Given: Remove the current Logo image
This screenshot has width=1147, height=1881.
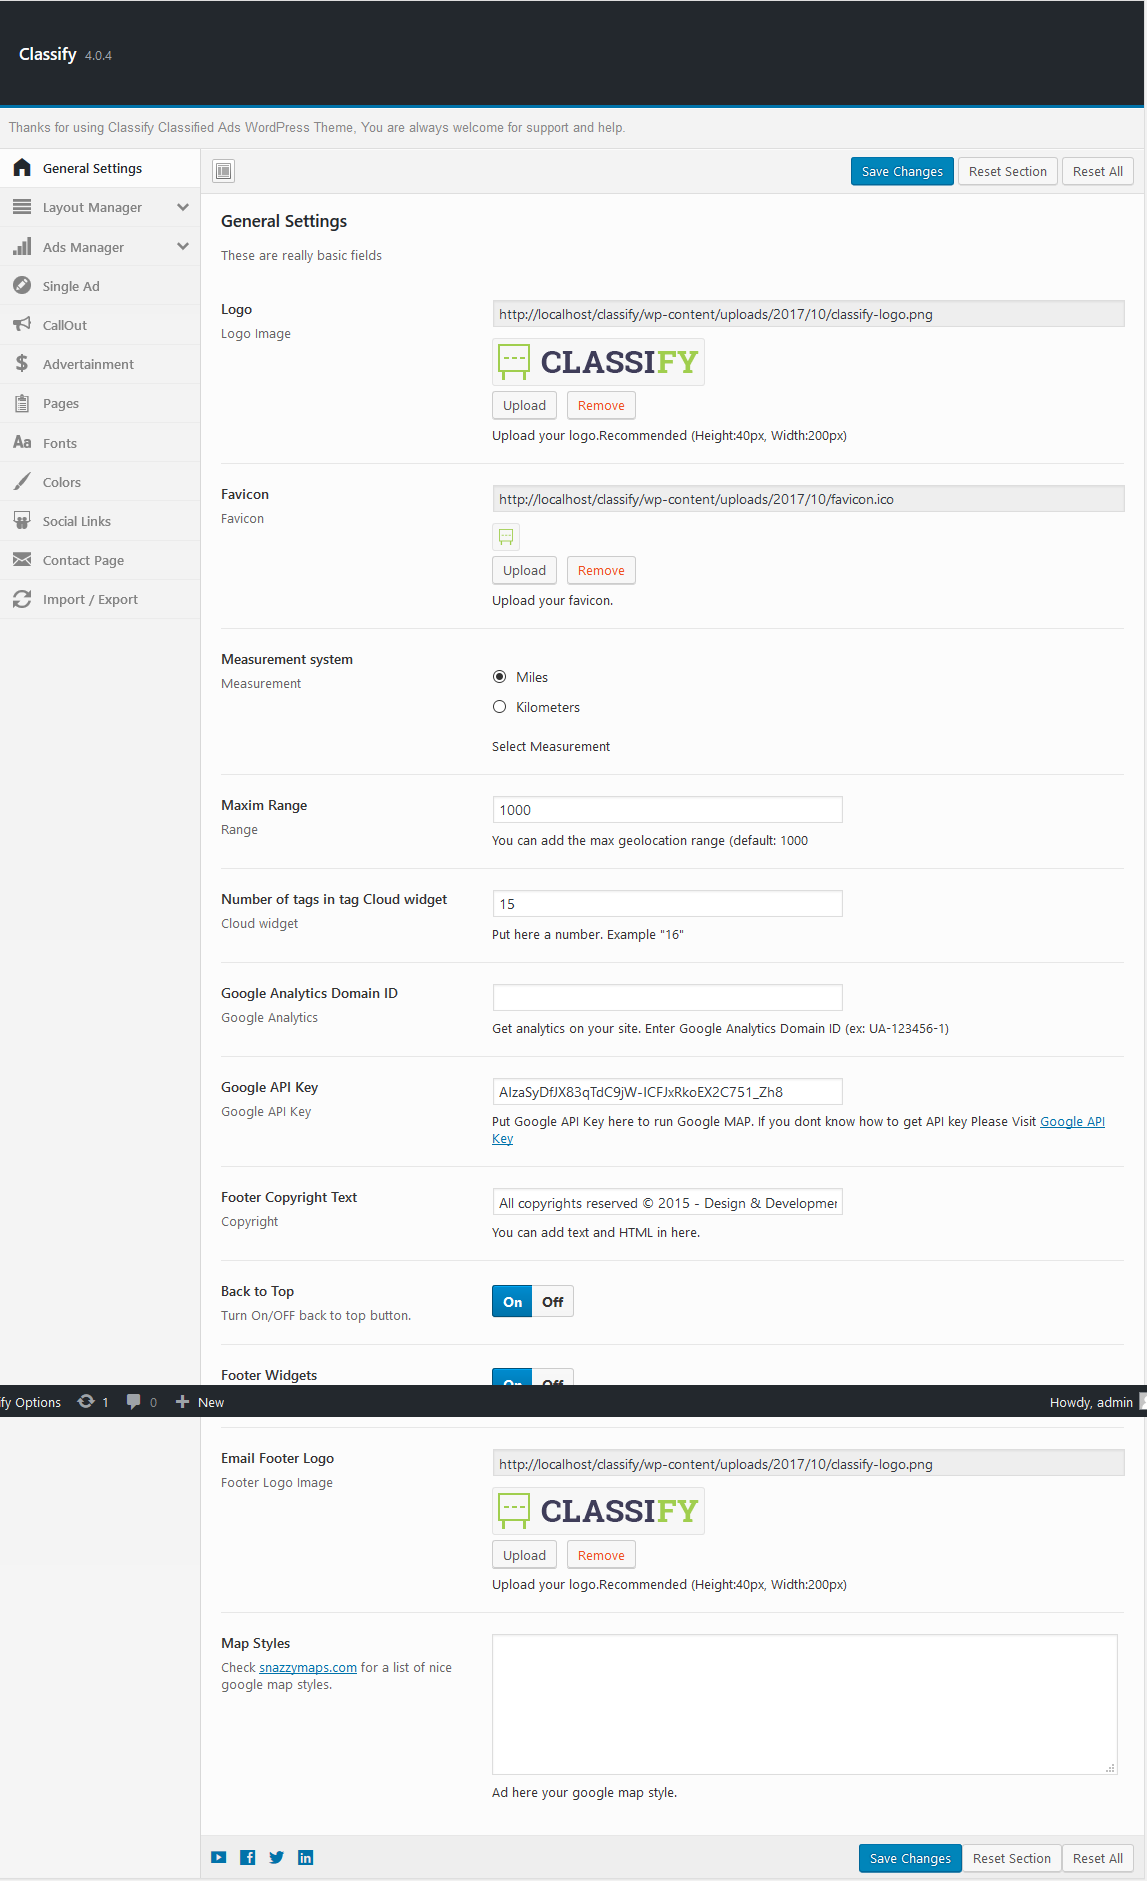Looking at the screenshot, I should 601,405.
